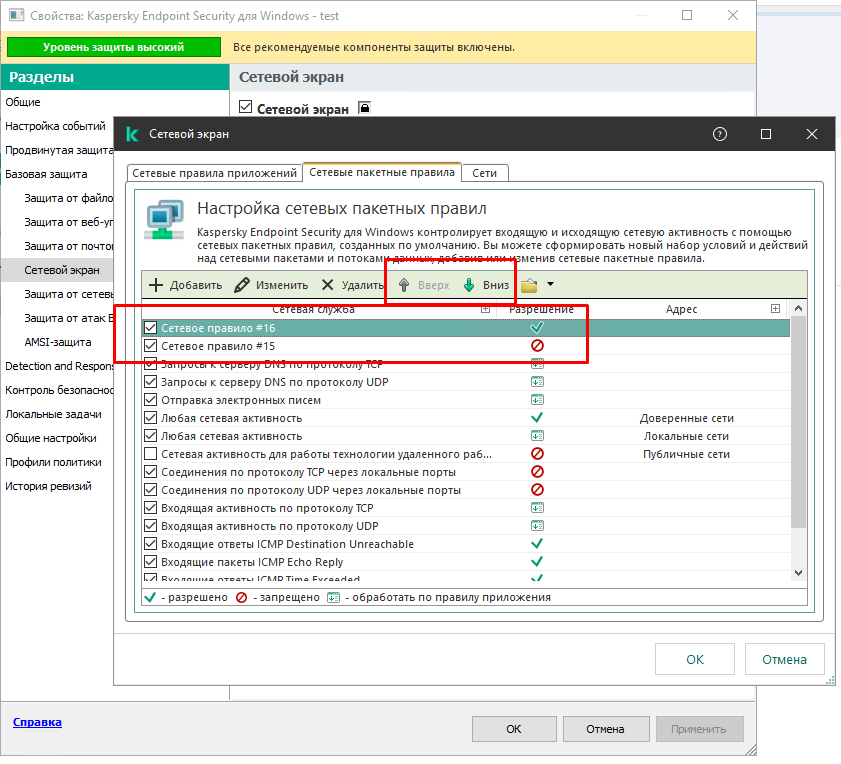Image resolution: width=841 pixels, height=764 pixels.
Task: Click block icon for Сетевое правило #15
Action: coord(537,346)
